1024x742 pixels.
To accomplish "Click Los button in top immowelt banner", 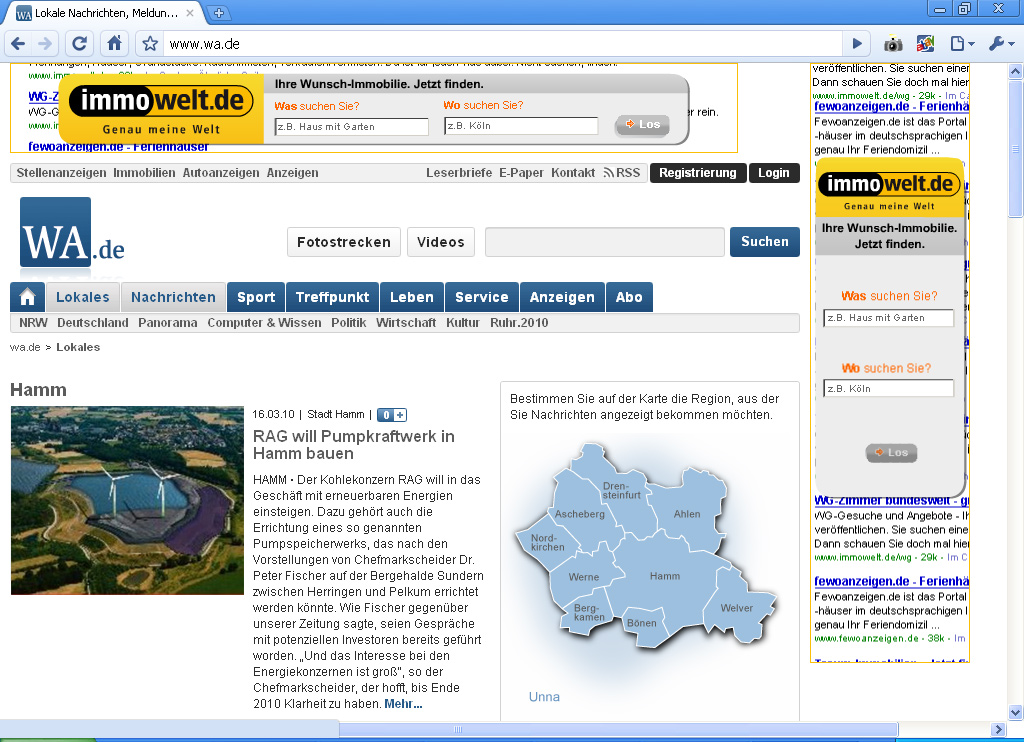I will [x=643, y=124].
